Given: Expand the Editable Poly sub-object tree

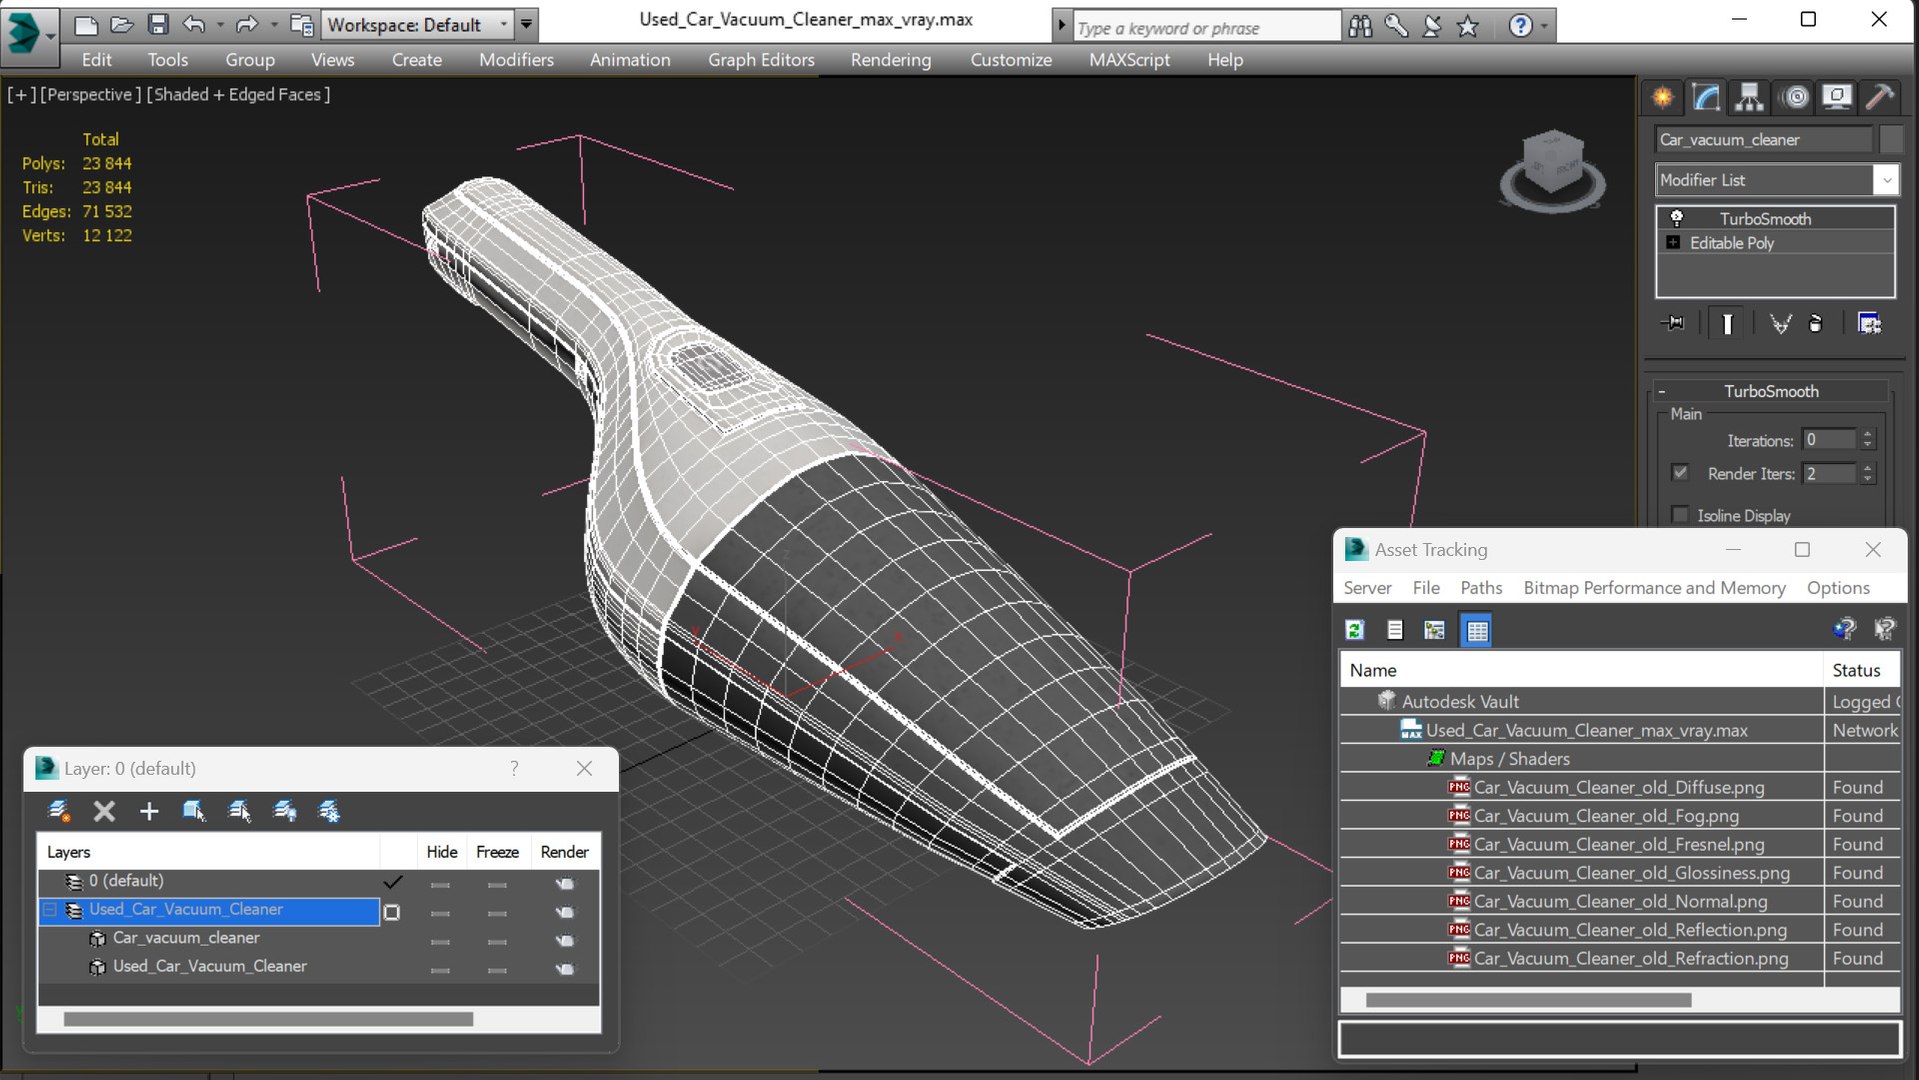Looking at the screenshot, I should click(1673, 243).
